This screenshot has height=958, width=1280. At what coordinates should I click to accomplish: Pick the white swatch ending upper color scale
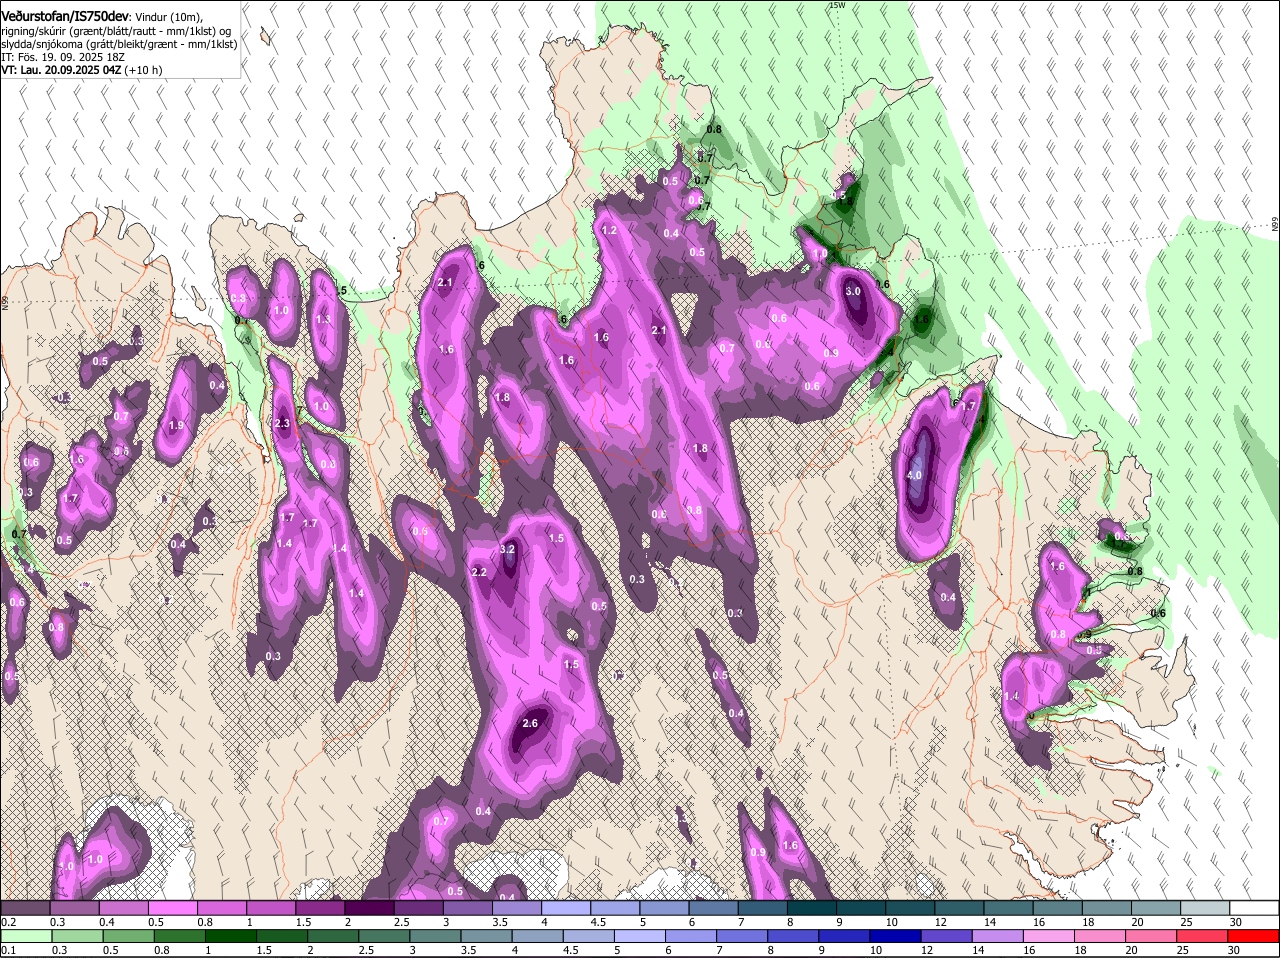[1254, 908]
